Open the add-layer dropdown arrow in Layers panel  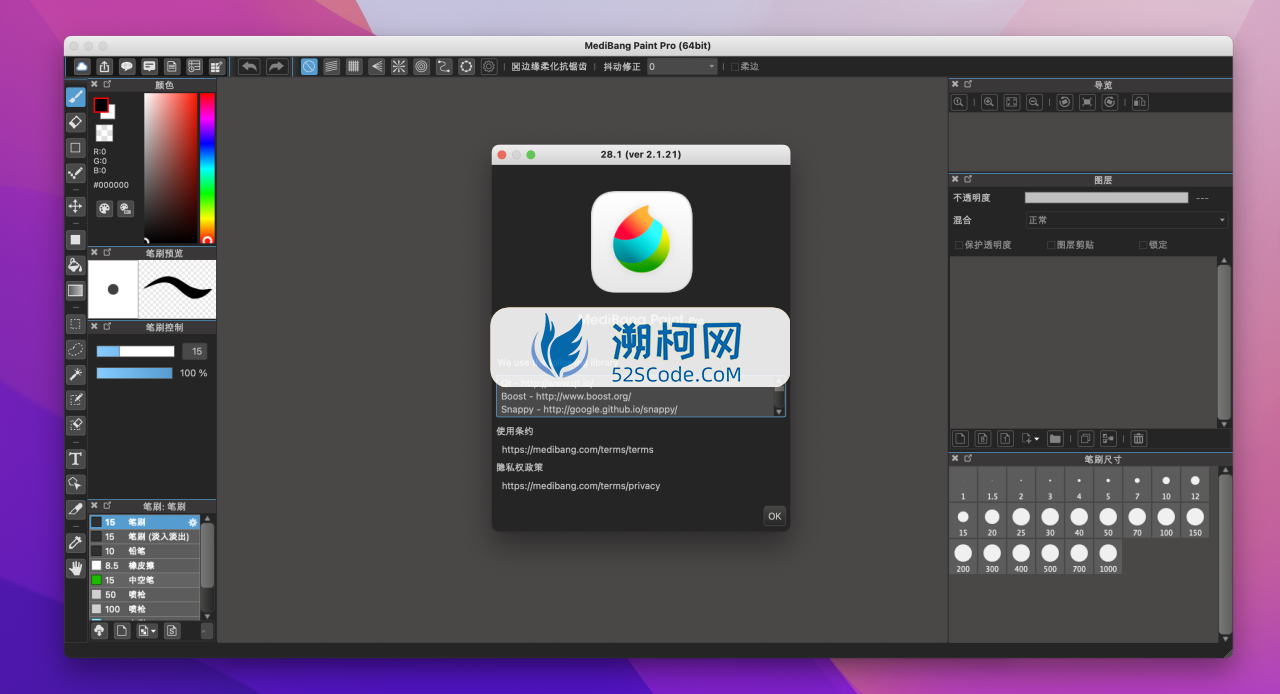1037,439
